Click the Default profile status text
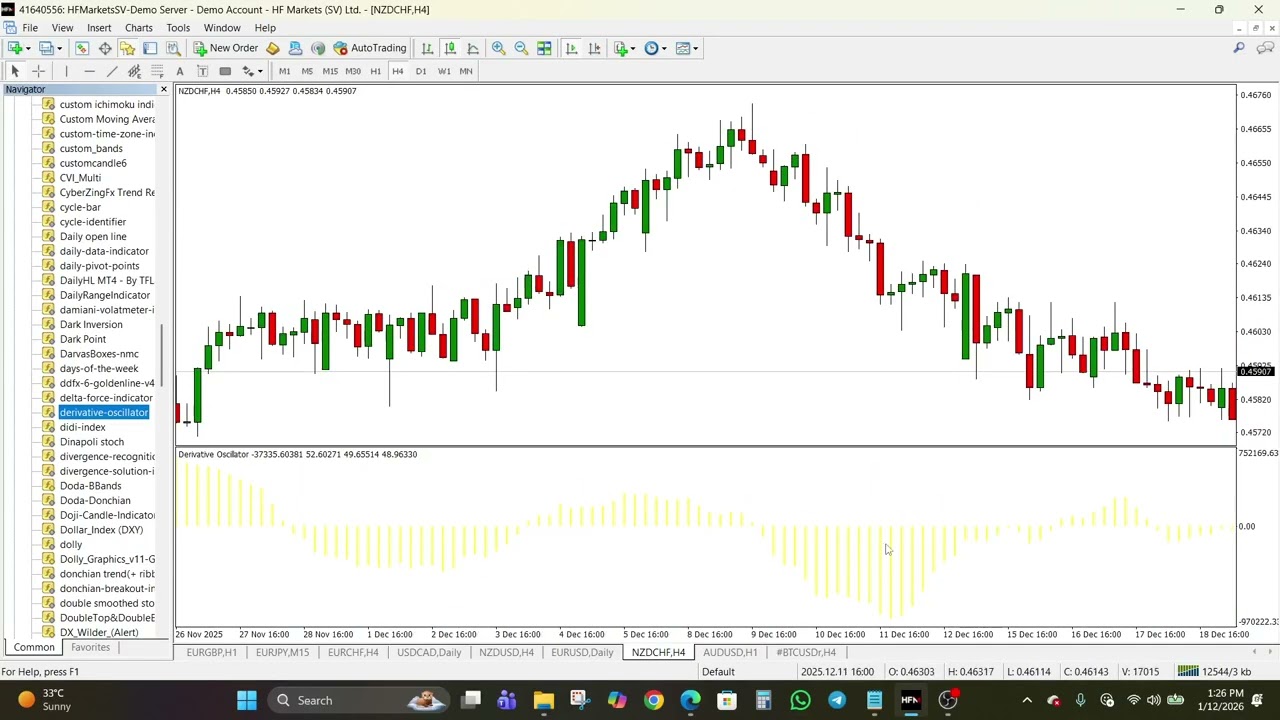1280x720 pixels. (718, 672)
